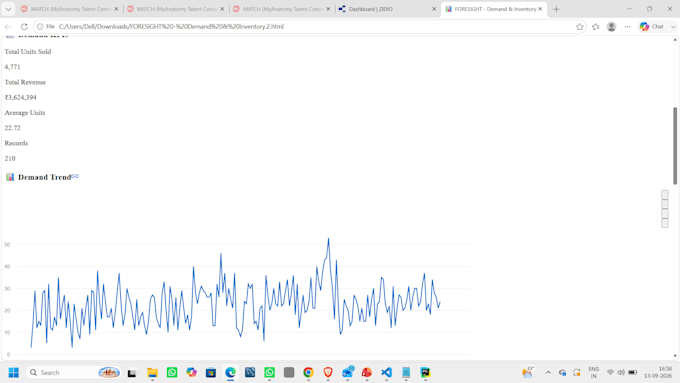680x383 pixels.
Task: Close the FORESIGHT - Demand & Inventory tab
Action: tap(540, 9)
